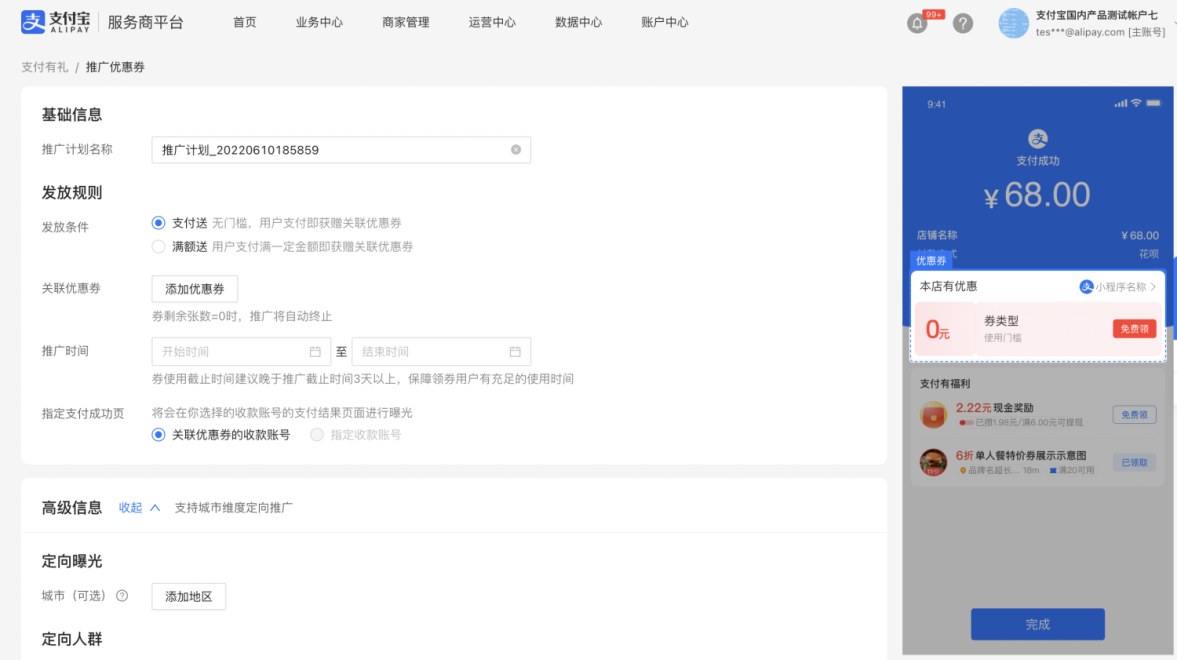Click the 添加地区 button

[188, 596]
